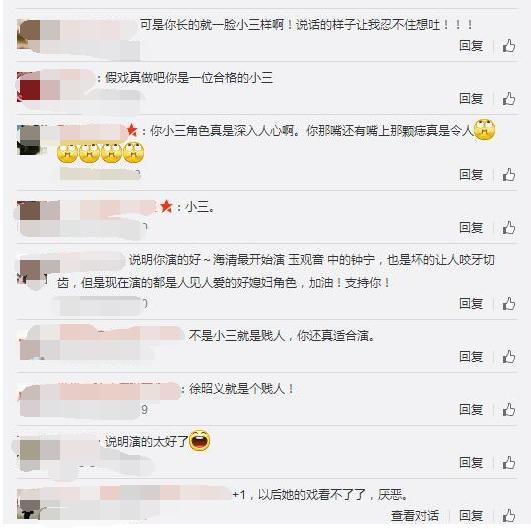Like the first comment about 小三样
This screenshot has height=529, width=531.
tap(509, 46)
